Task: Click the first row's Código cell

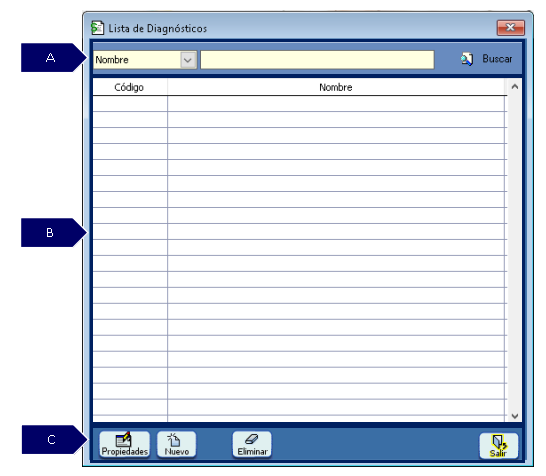Action: pos(130,104)
